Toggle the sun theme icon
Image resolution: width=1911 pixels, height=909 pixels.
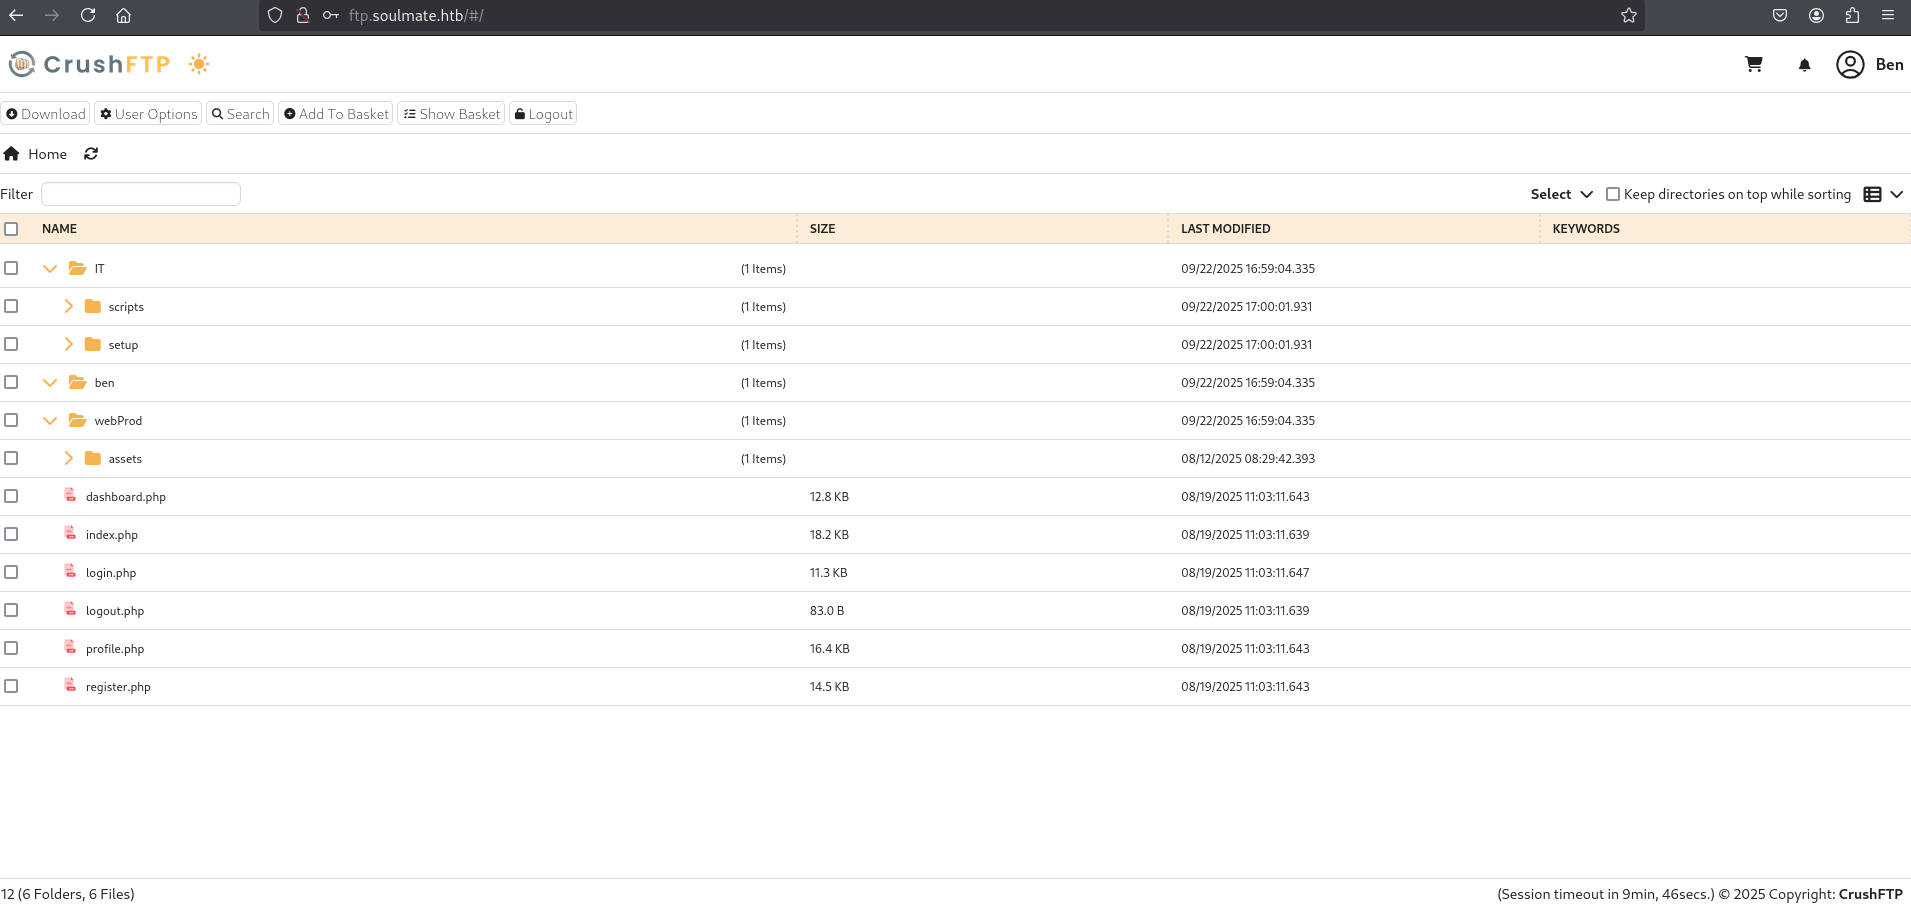point(199,64)
